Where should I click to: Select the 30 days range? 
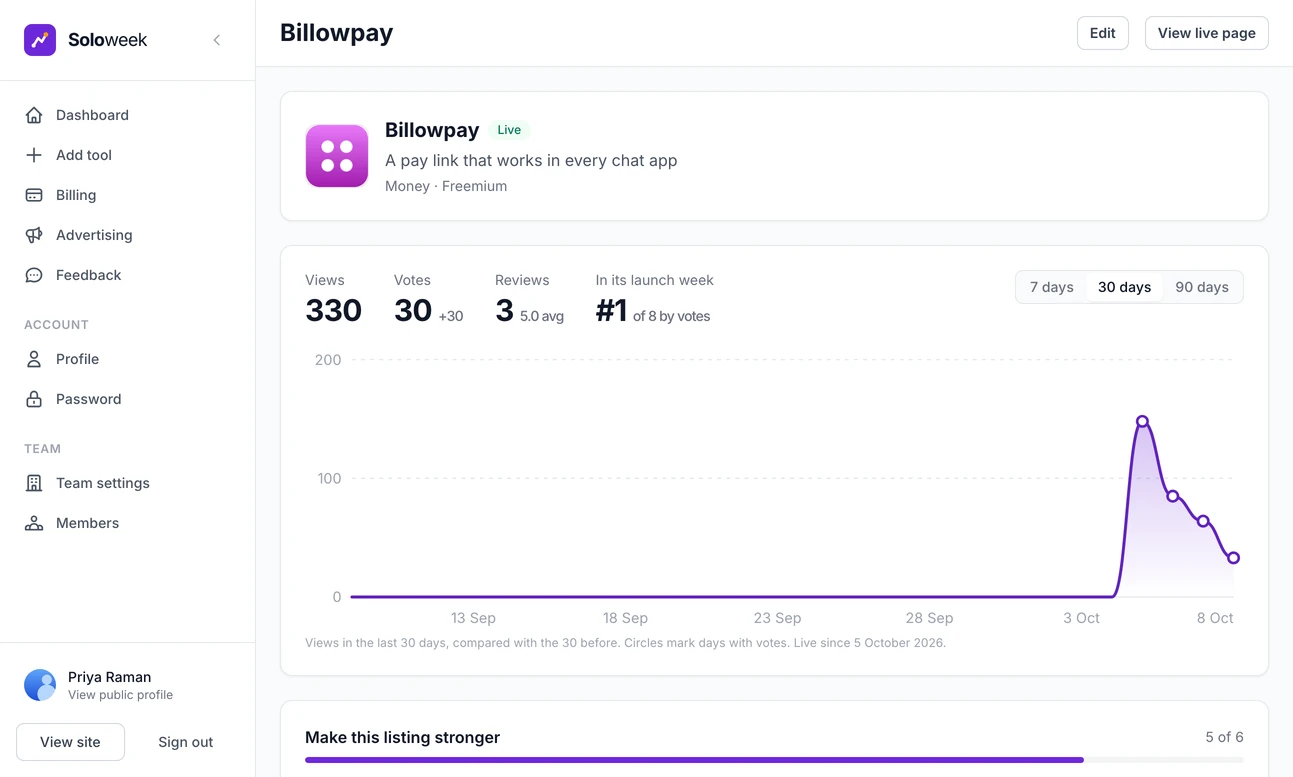pos(1124,287)
